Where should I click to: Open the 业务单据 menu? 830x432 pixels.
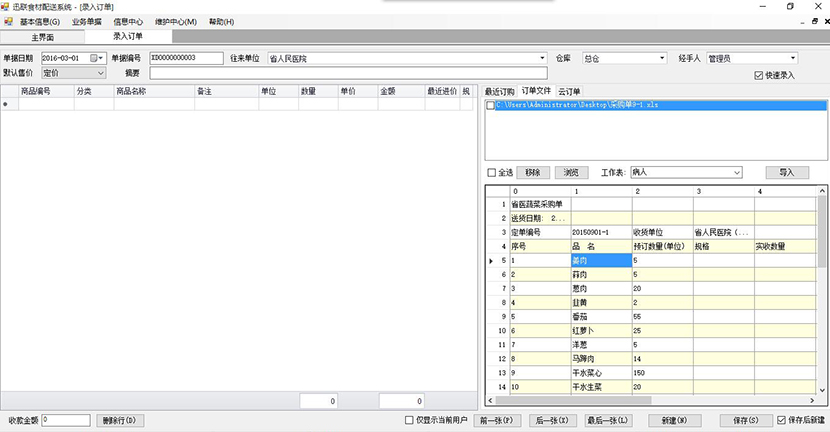click(x=87, y=22)
